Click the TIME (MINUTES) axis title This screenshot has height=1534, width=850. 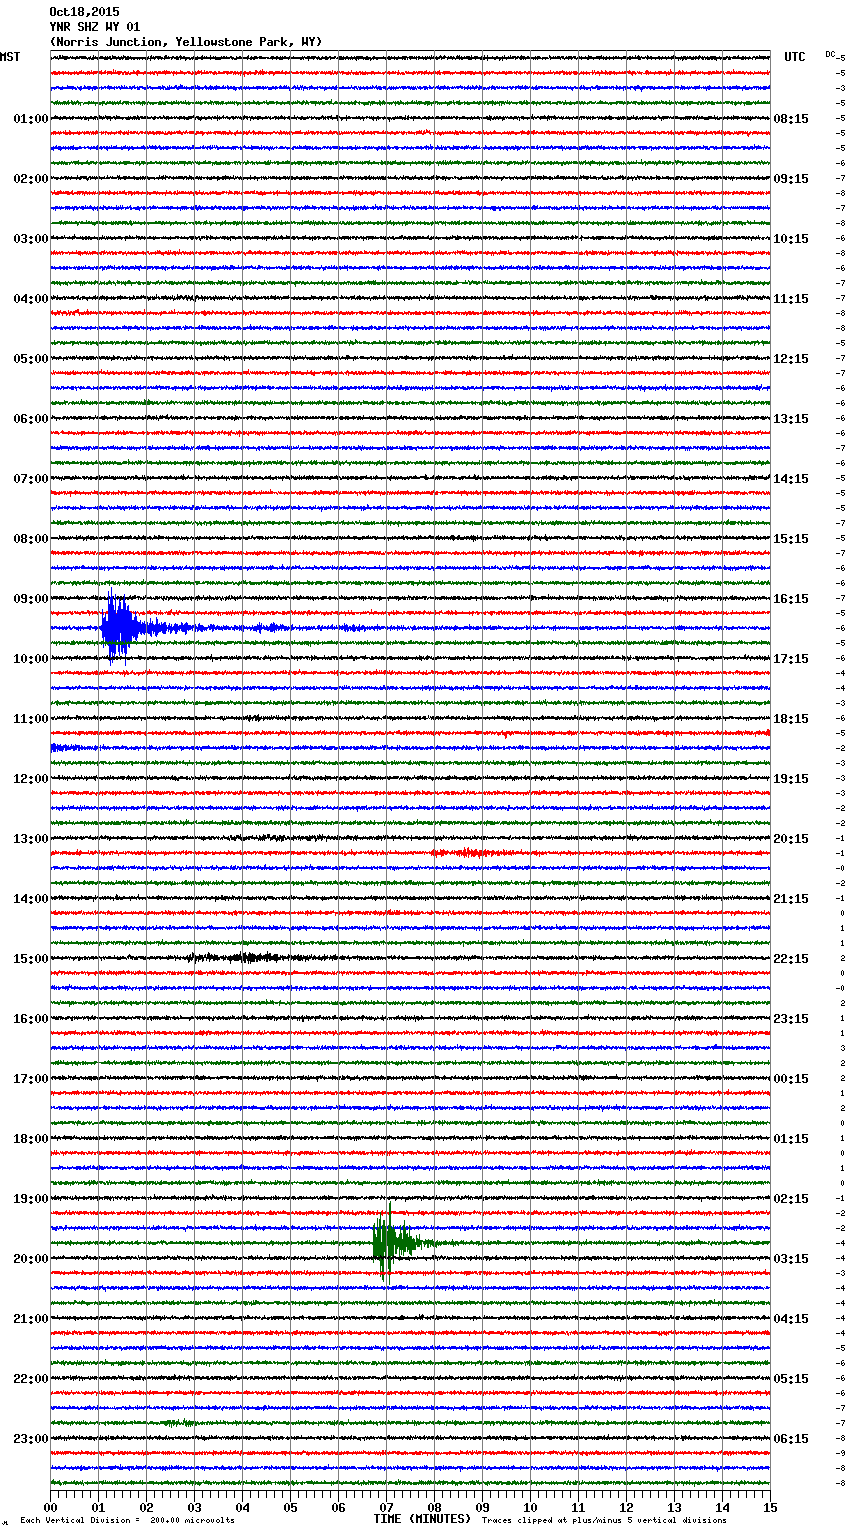pos(422,1519)
